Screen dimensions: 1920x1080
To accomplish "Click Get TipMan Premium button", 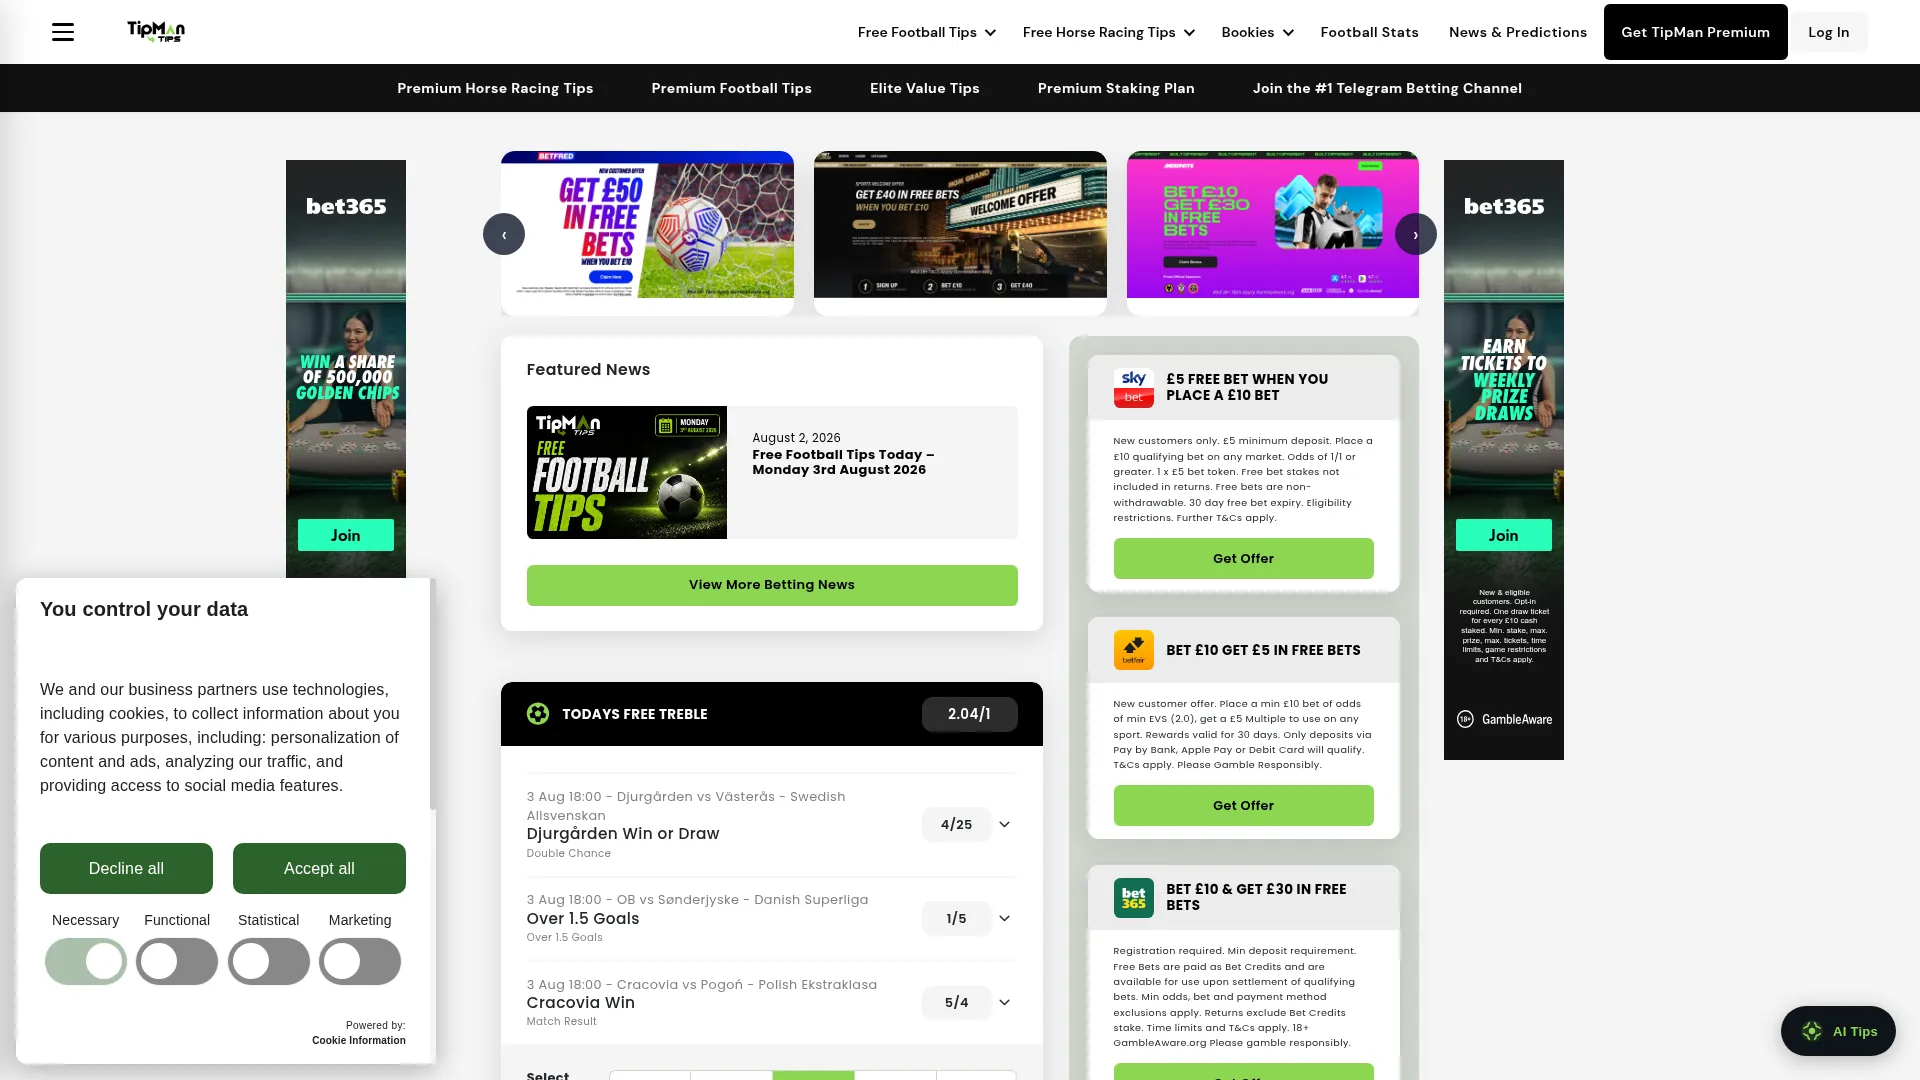I will click(x=1696, y=32).
